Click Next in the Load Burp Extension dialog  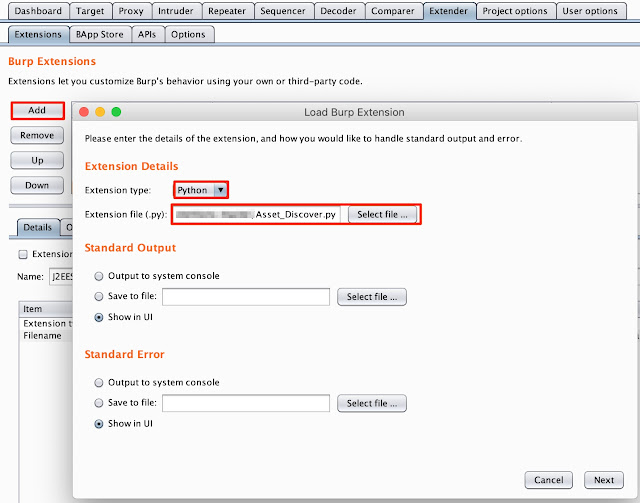[604, 480]
